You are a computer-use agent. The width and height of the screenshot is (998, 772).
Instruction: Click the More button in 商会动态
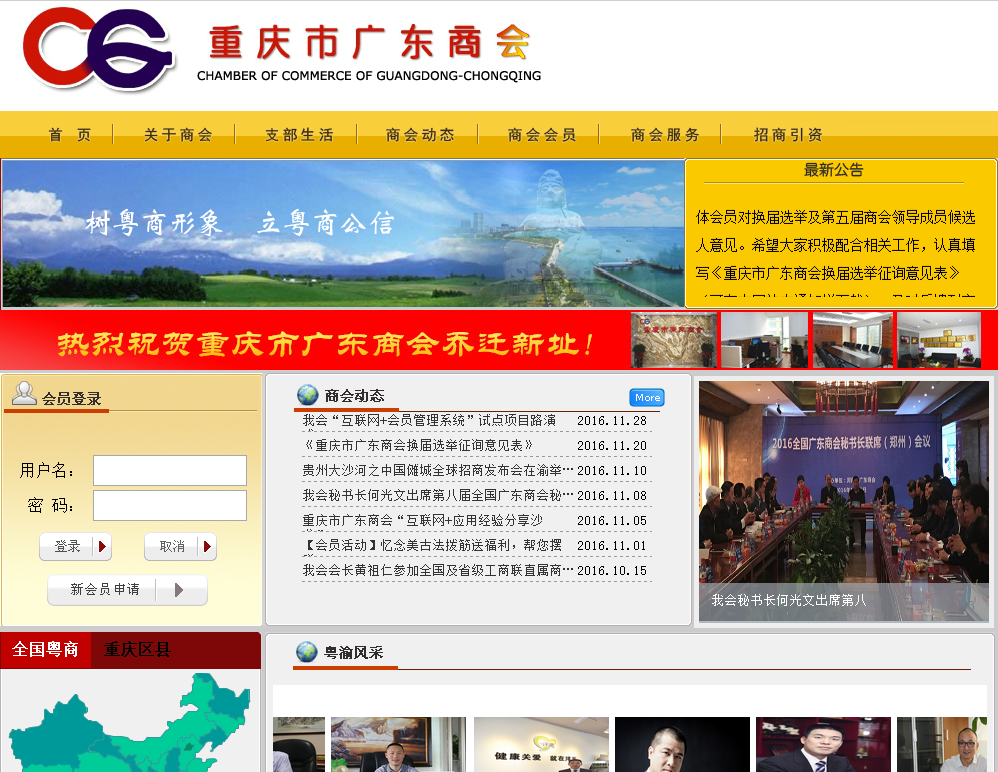tap(647, 397)
